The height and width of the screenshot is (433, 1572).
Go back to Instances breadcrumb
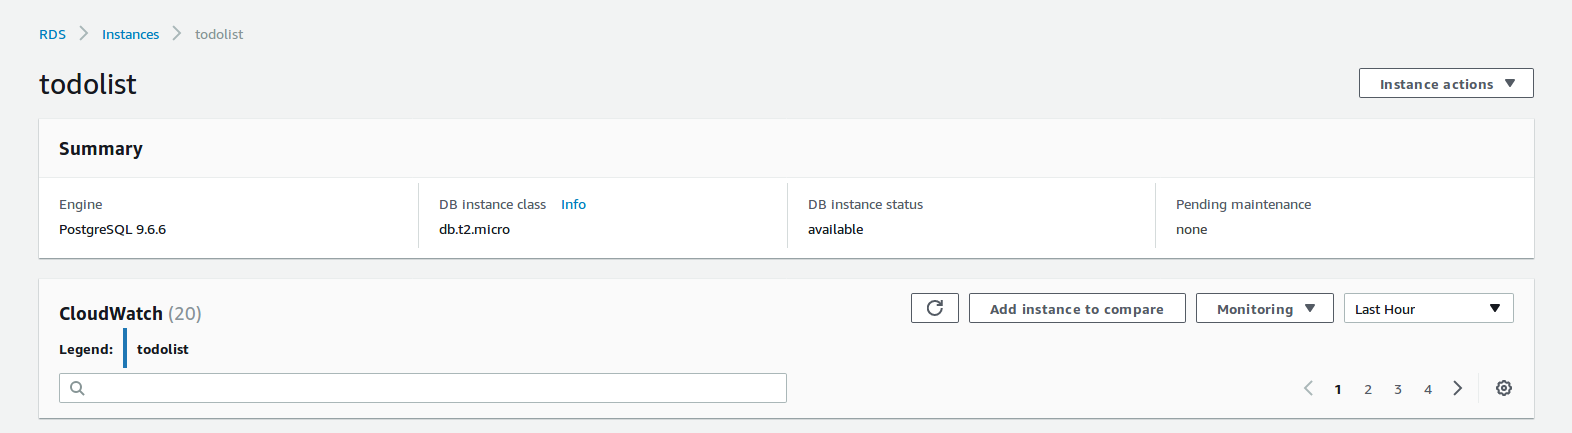(x=130, y=34)
